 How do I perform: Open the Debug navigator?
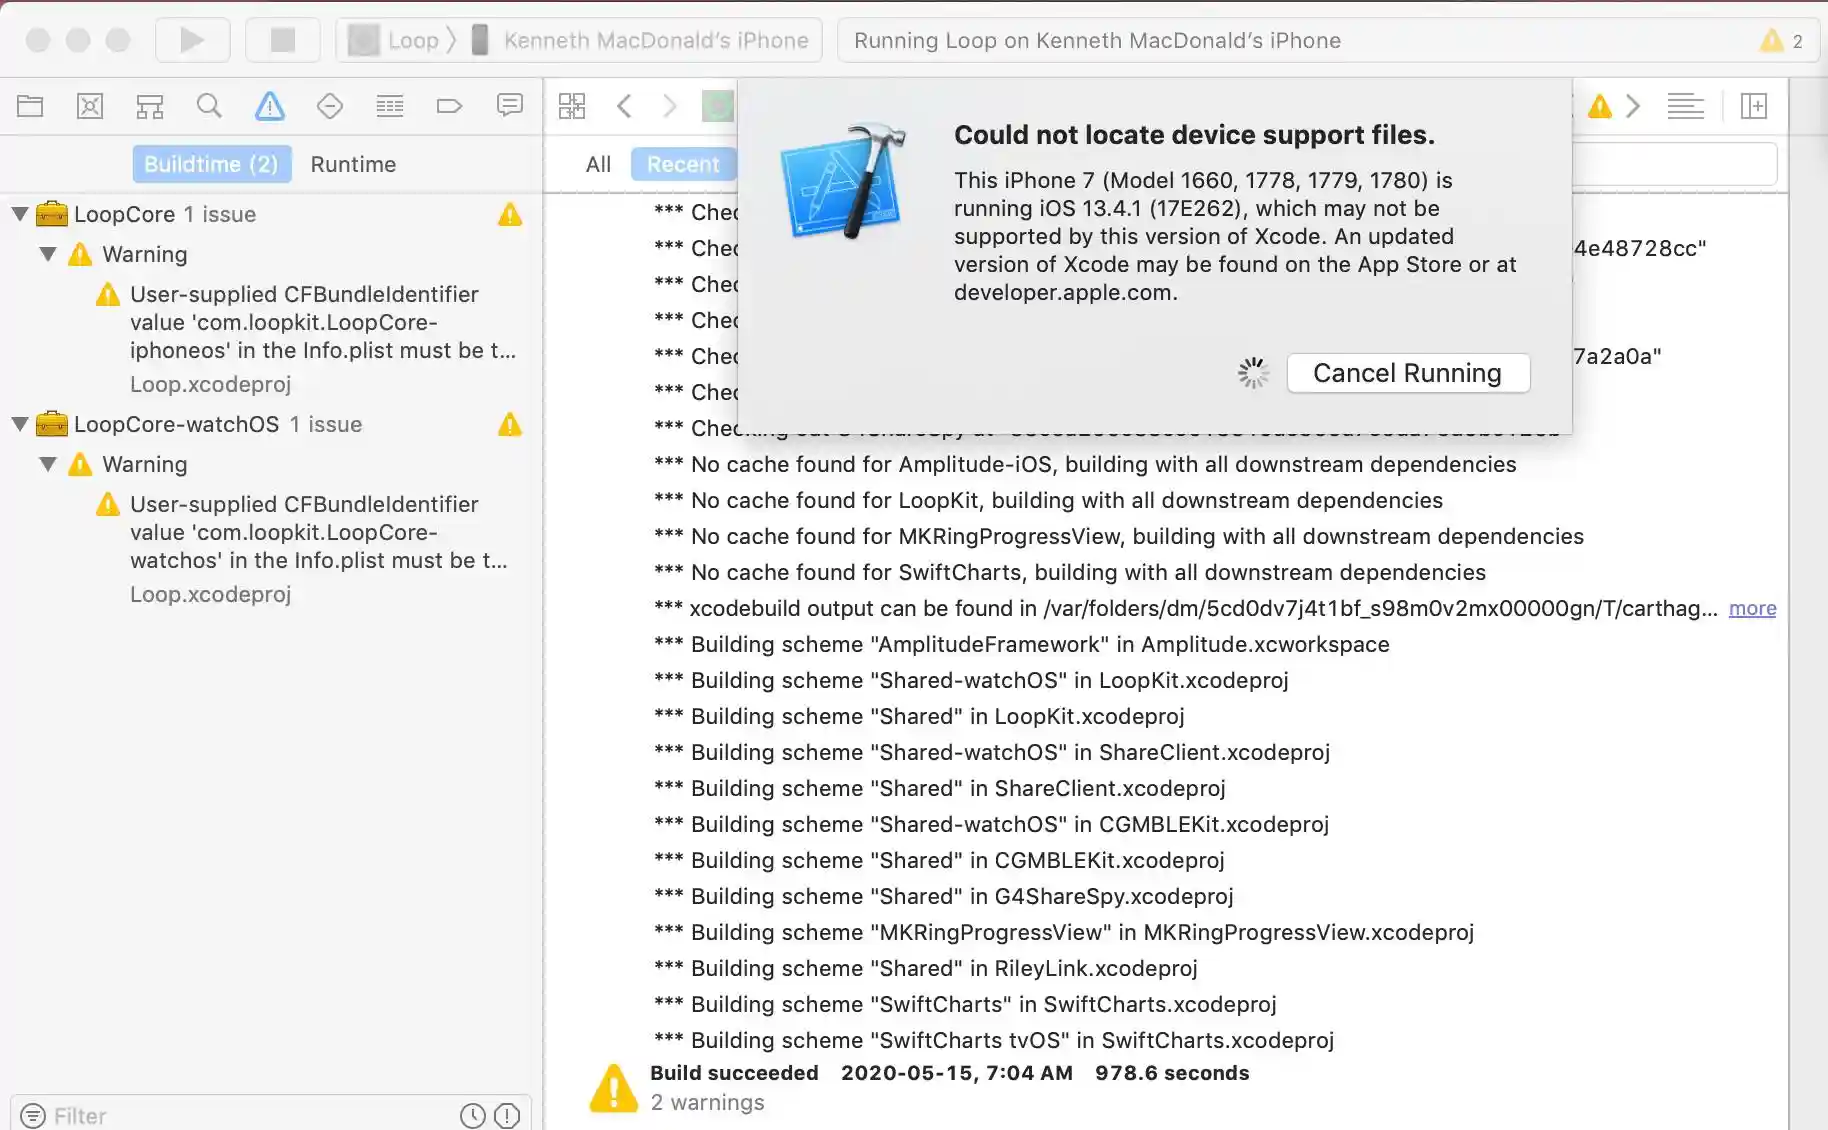point(390,106)
